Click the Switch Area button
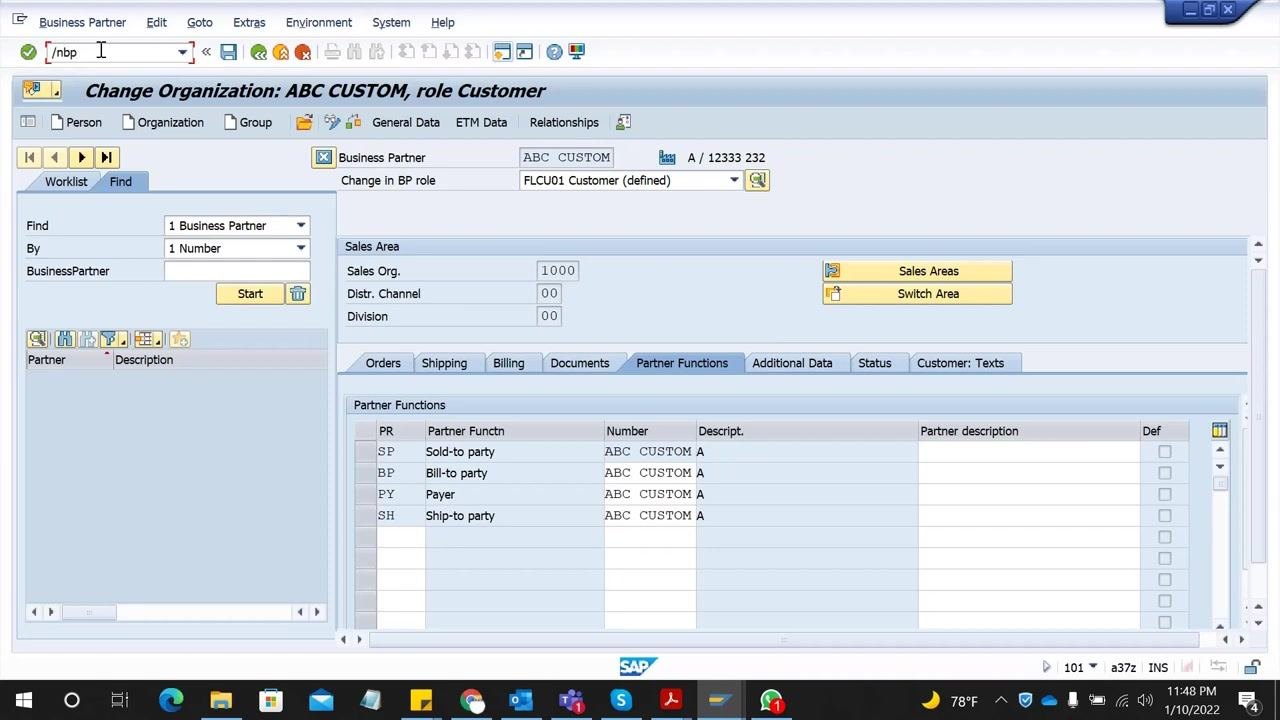This screenshot has height=720, width=1280. tap(917, 294)
